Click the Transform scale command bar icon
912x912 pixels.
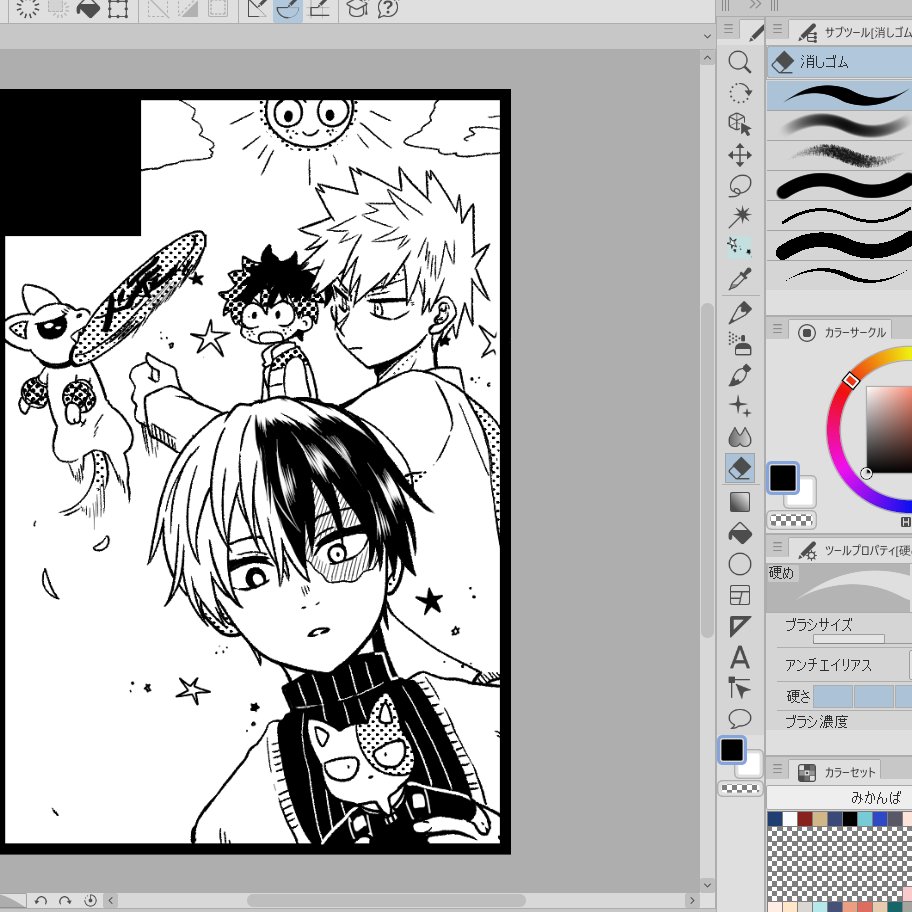[x=118, y=8]
